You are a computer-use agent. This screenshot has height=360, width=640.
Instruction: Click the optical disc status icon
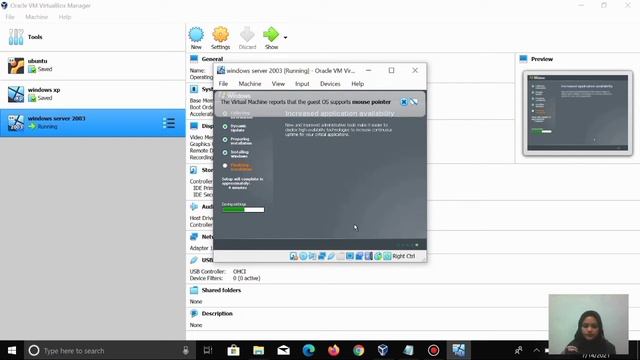(x=303, y=256)
